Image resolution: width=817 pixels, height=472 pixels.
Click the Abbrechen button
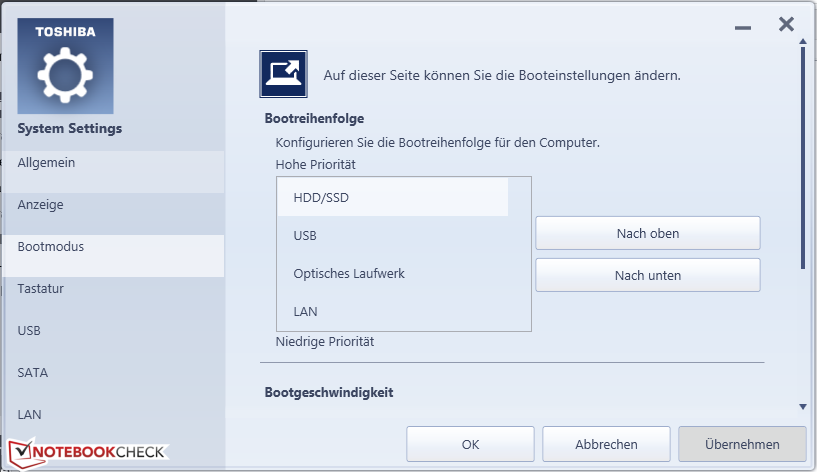[x=606, y=444]
